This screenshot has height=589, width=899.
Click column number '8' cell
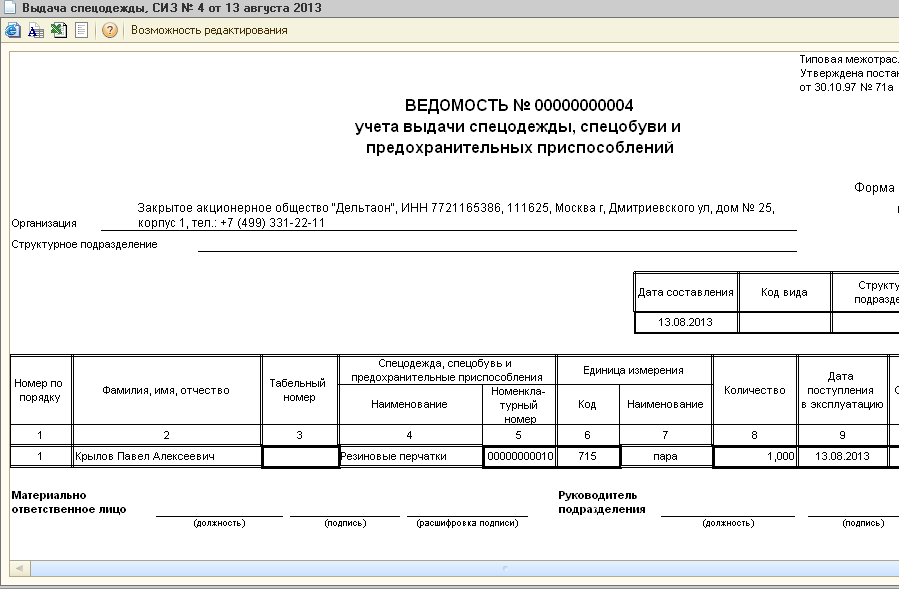pos(755,435)
